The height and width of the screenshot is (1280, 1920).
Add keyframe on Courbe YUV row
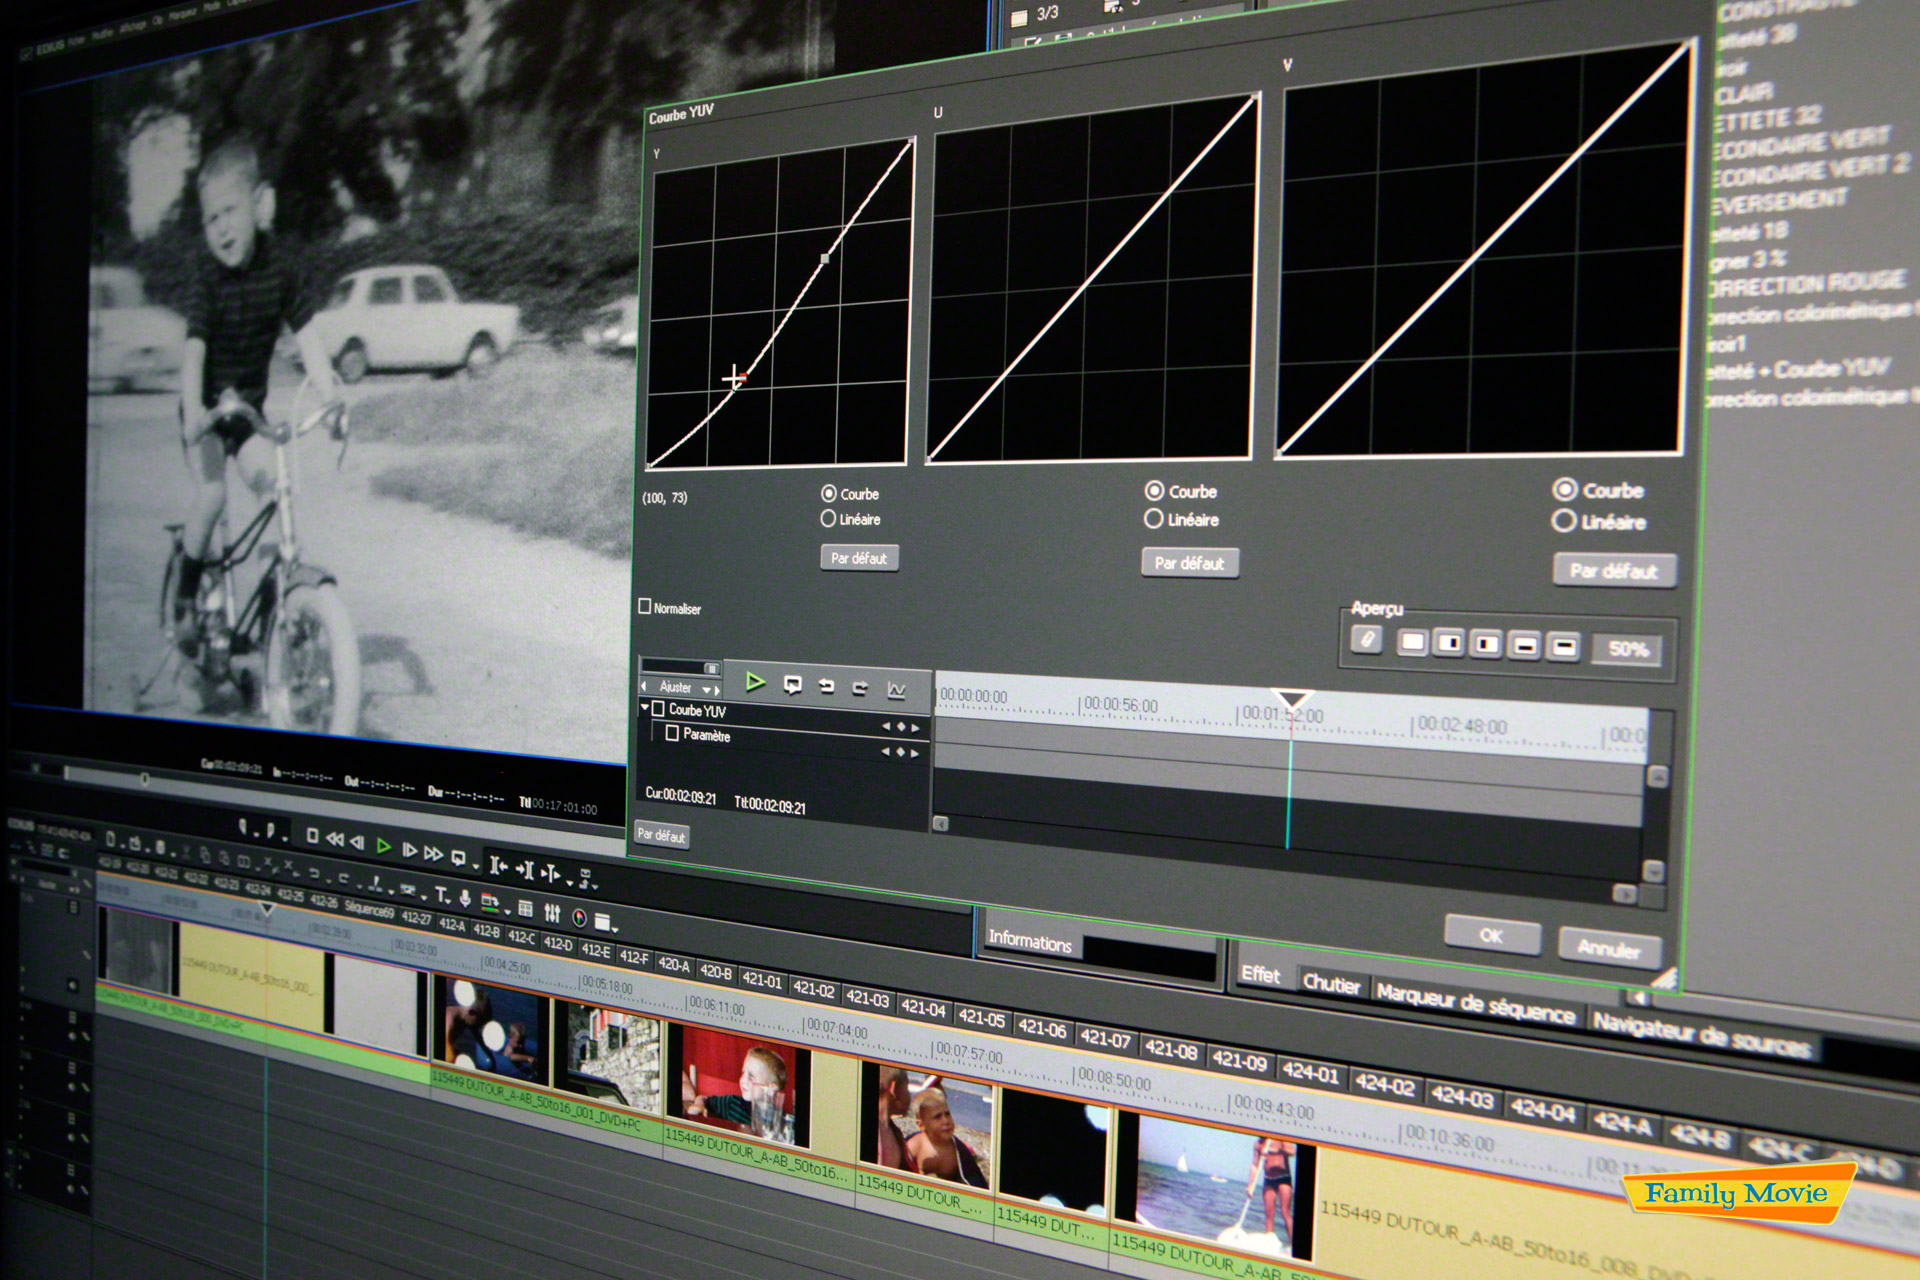(x=901, y=727)
